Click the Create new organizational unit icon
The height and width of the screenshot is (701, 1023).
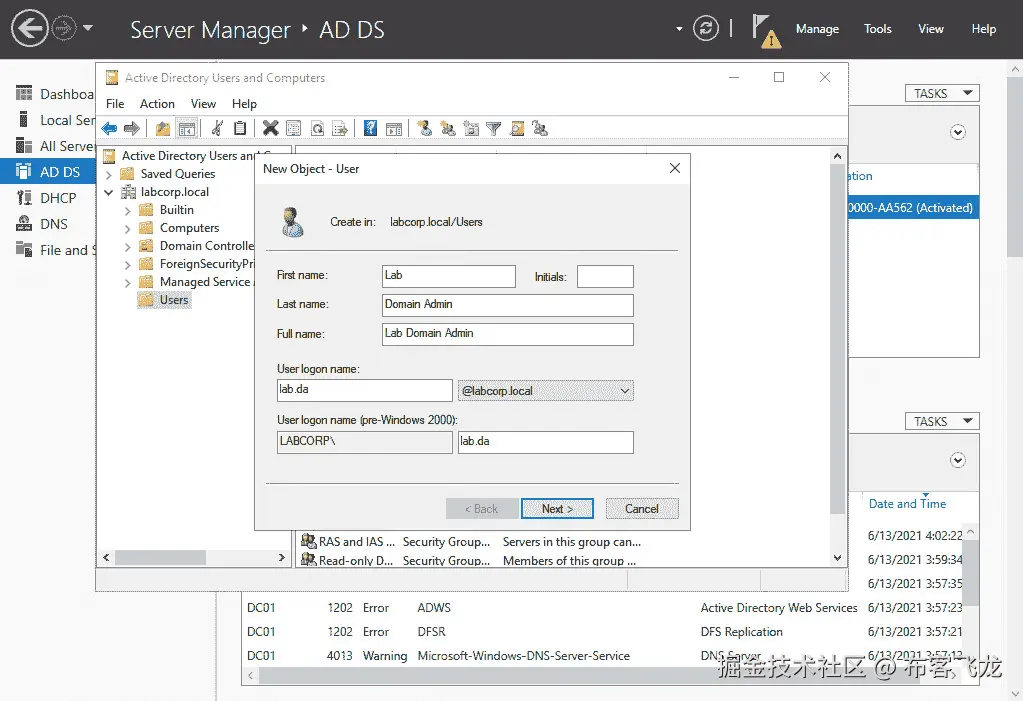470,129
